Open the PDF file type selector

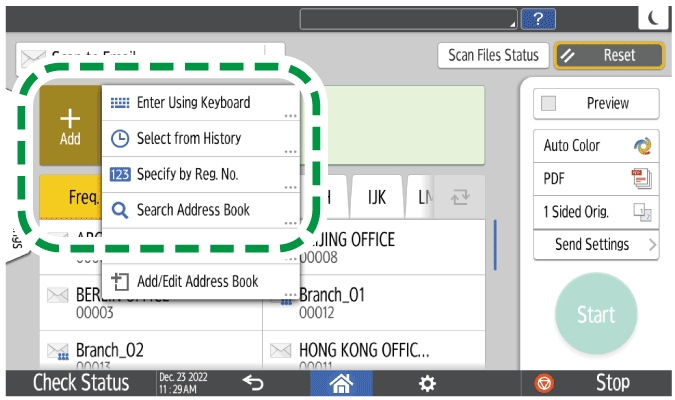(596, 178)
